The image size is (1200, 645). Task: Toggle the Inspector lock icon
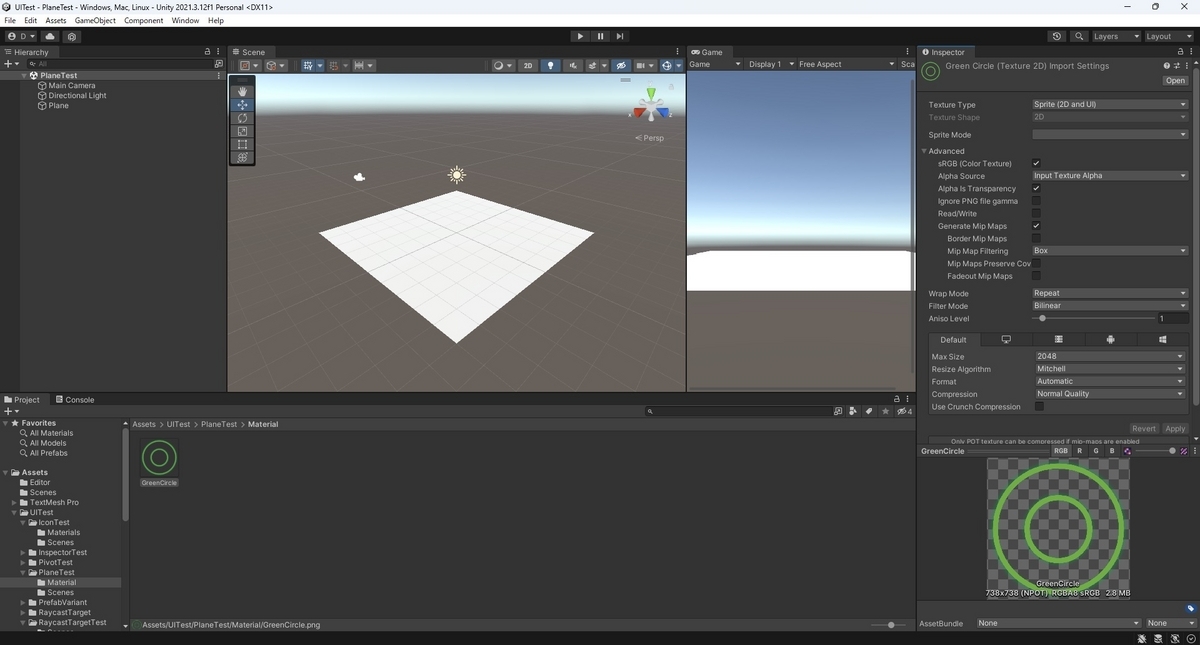(1180, 52)
